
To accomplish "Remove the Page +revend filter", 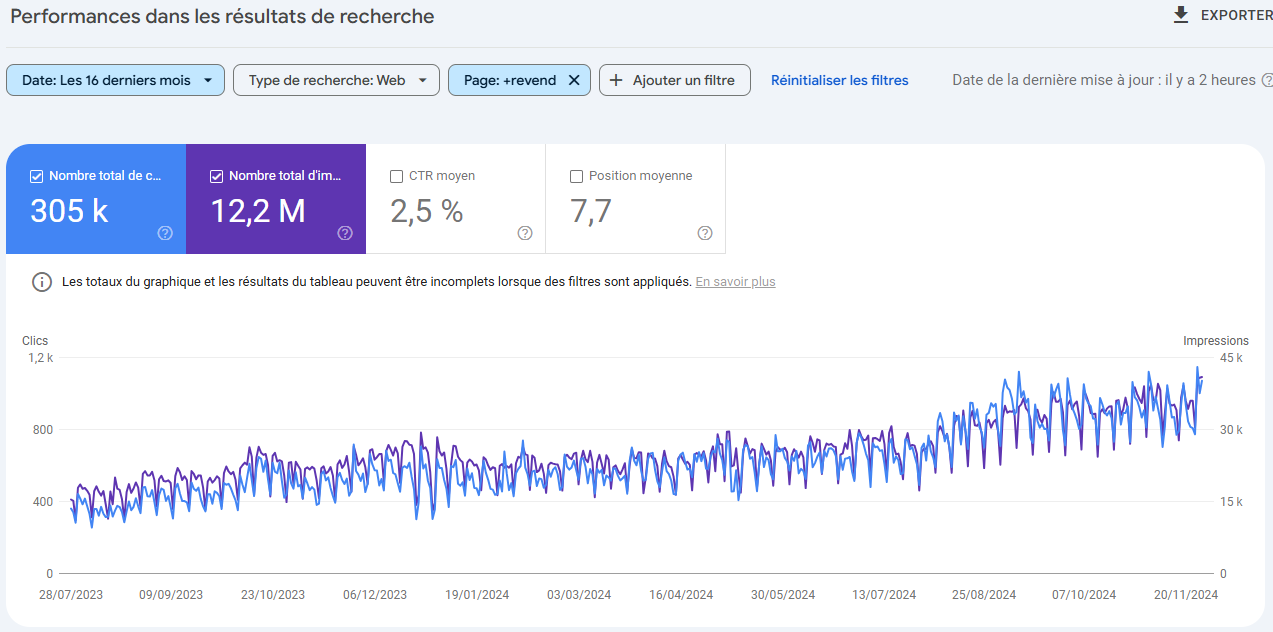I will coord(574,80).
